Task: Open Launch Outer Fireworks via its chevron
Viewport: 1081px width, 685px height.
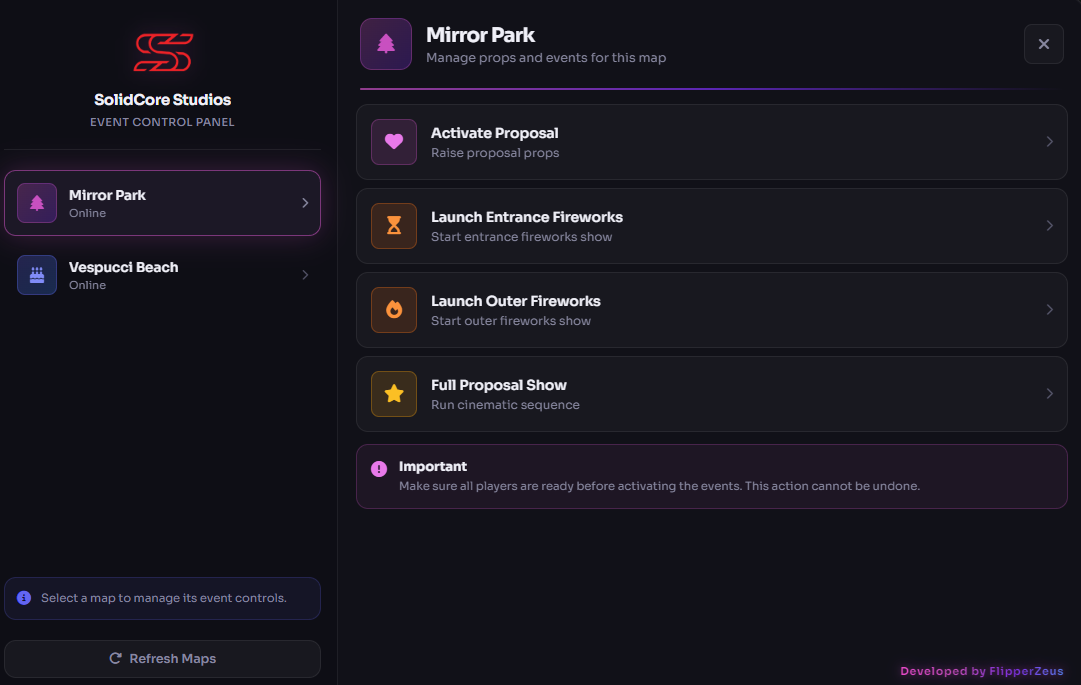Action: 1049,310
